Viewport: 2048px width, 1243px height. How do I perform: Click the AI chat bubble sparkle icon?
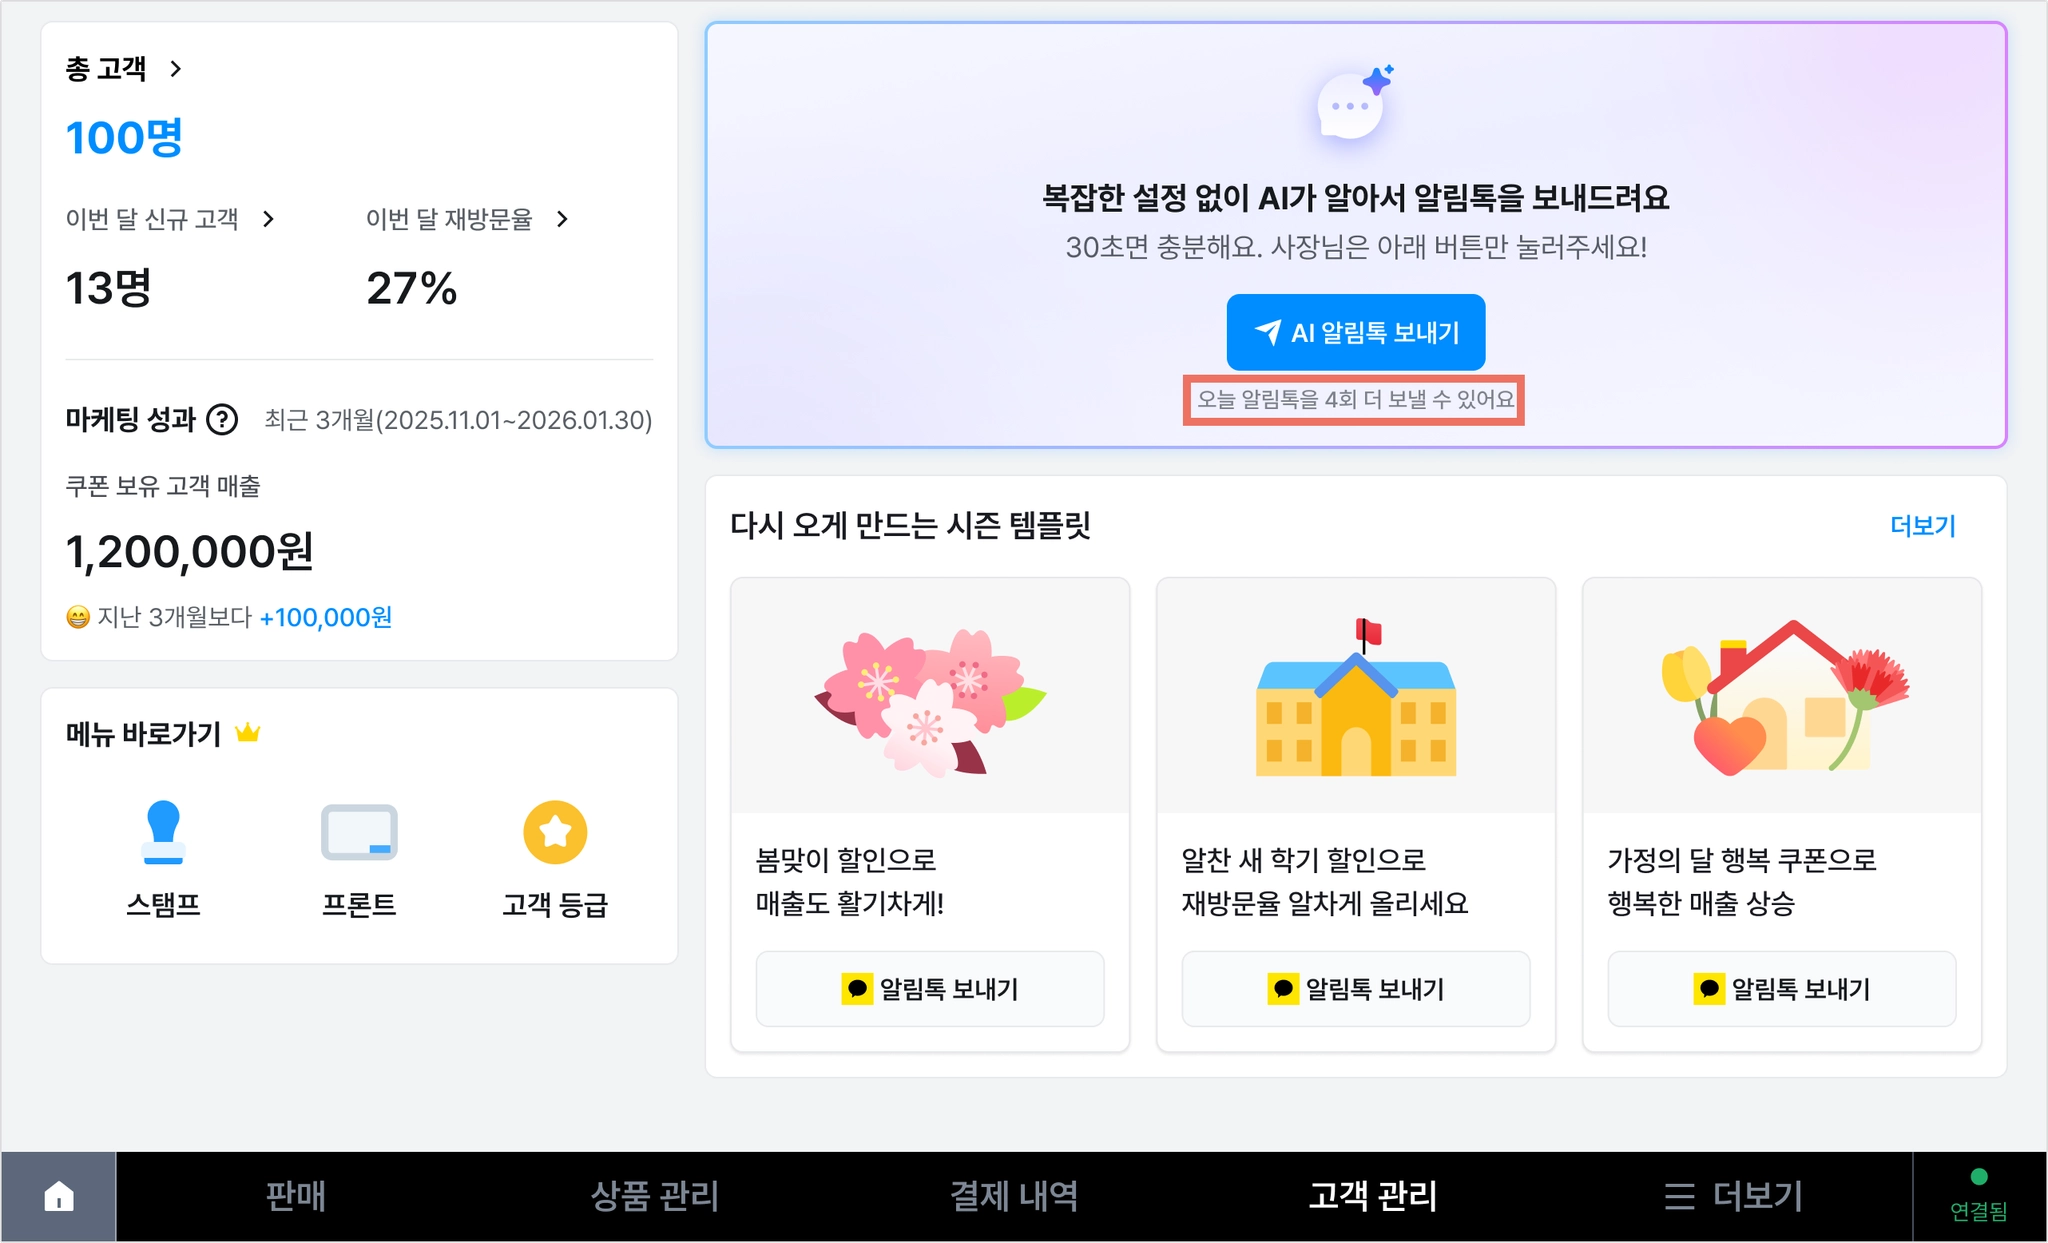[1355, 105]
